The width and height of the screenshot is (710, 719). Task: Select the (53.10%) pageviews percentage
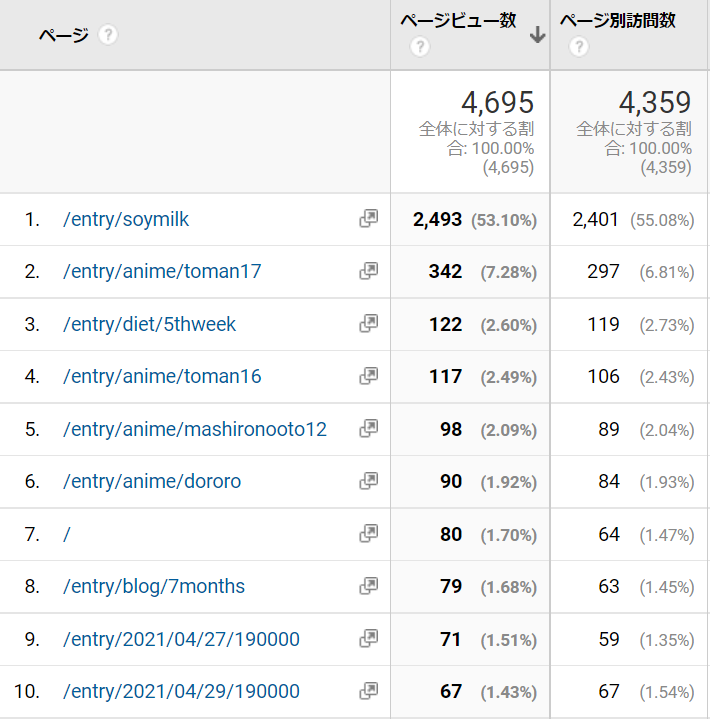click(x=504, y=221)
